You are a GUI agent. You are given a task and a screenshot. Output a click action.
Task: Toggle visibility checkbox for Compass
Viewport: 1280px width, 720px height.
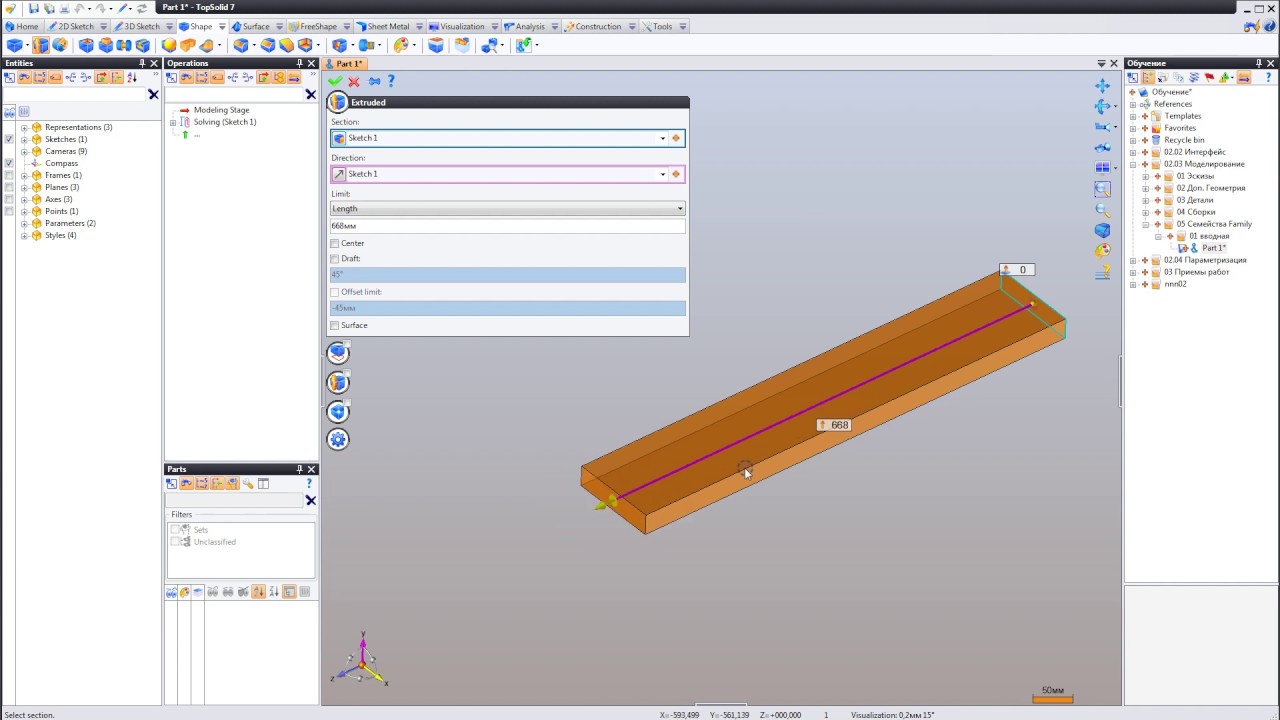pos(9,163)
